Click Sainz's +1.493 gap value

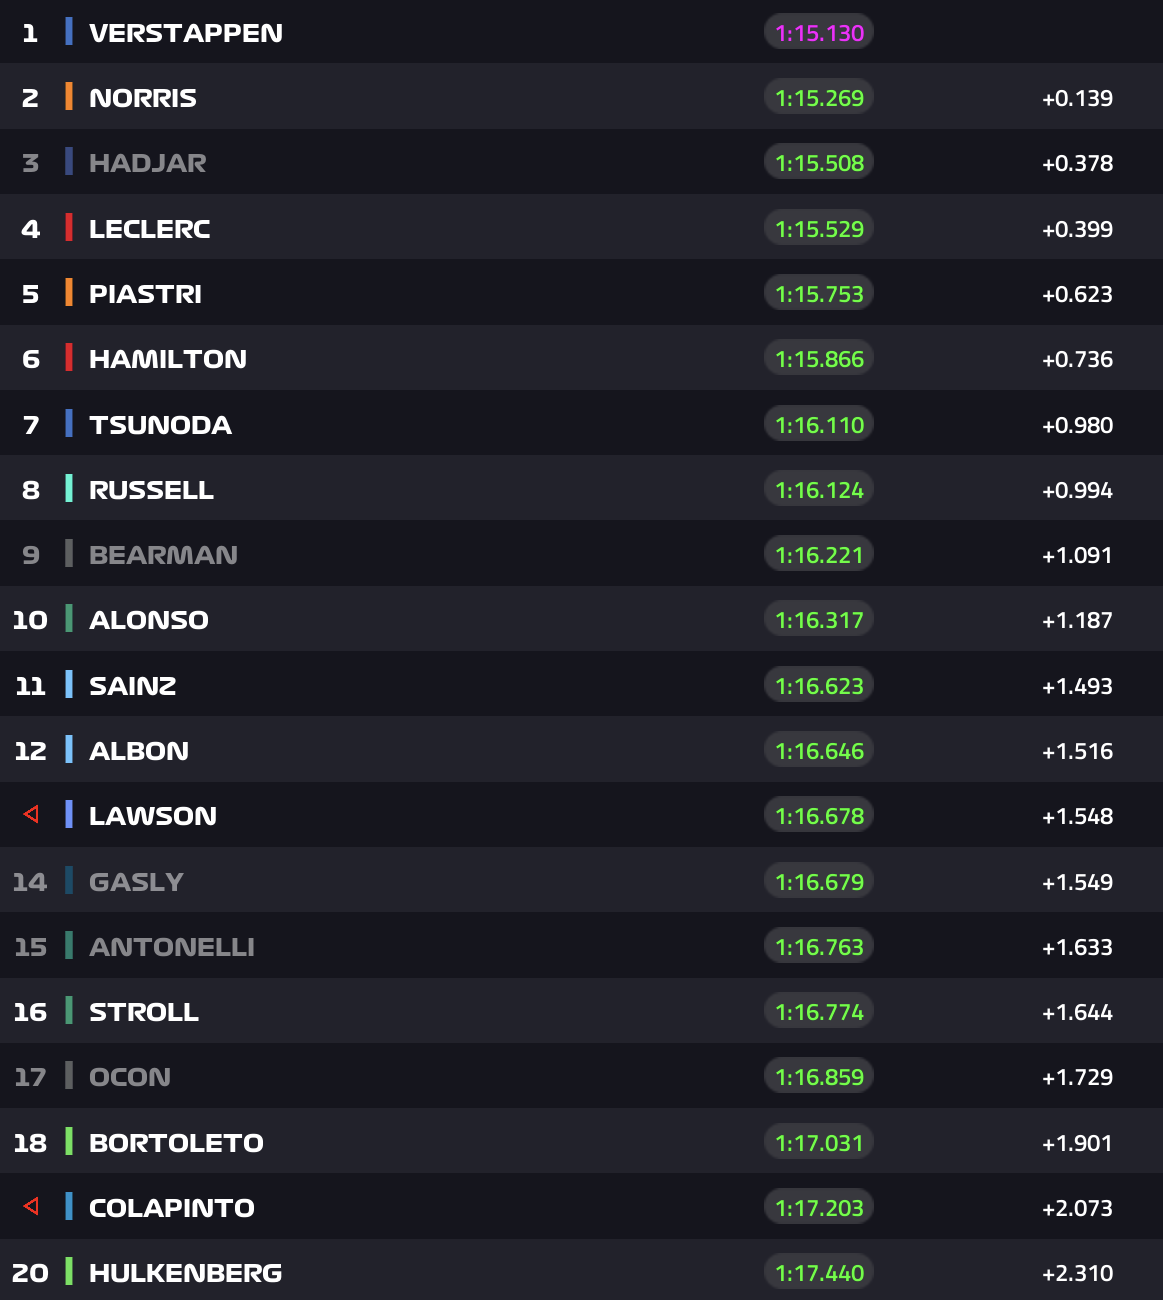click(x=1077, y=686)
